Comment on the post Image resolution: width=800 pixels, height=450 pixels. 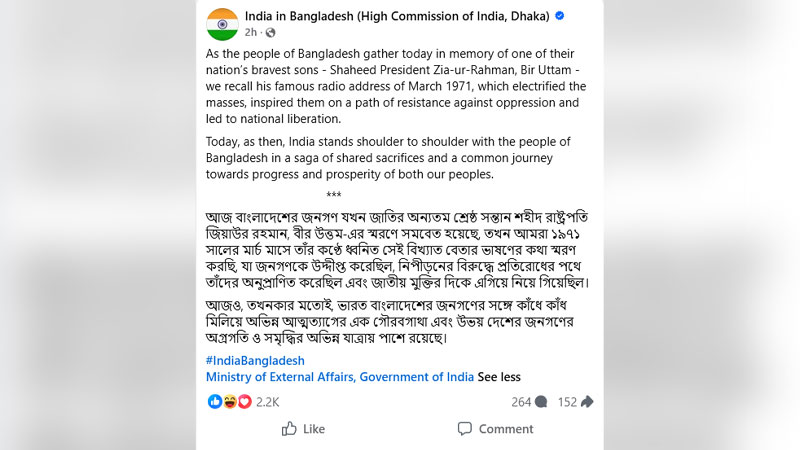click(x=495, y=429)
